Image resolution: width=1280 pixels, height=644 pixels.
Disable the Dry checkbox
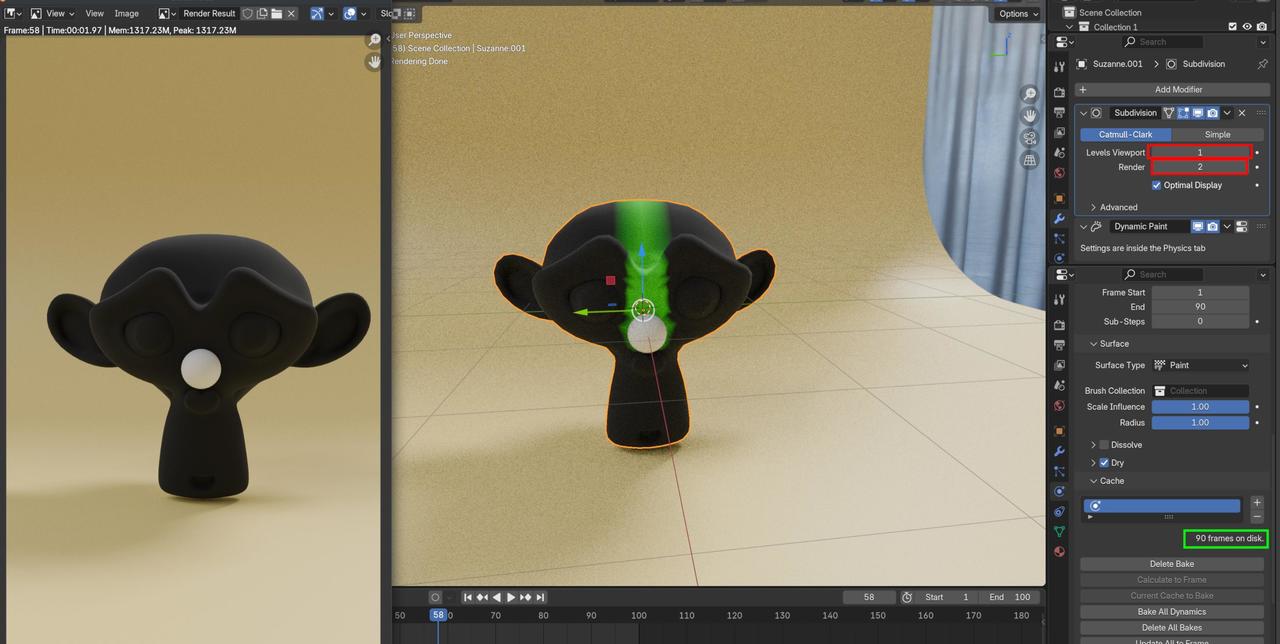coord(1104,463)
